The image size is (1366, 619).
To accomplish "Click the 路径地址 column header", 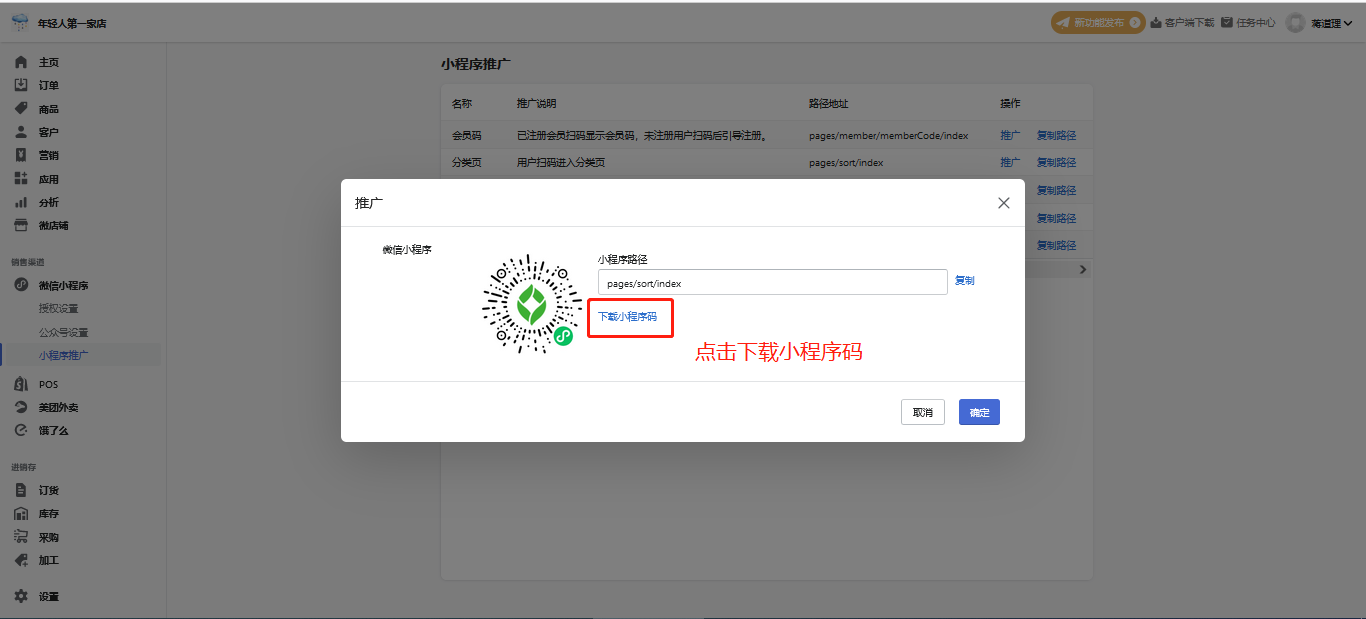I will [828, 103].
